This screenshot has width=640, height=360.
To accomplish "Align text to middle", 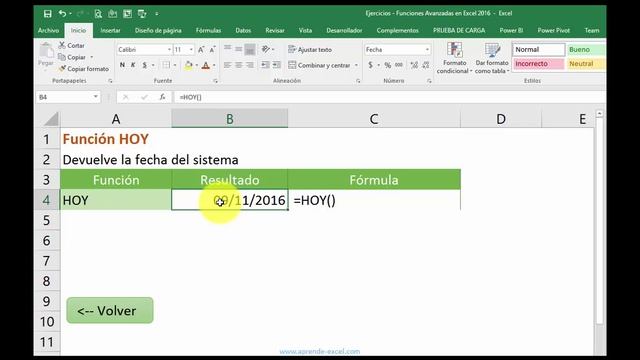I will click(x=239, y=49).
